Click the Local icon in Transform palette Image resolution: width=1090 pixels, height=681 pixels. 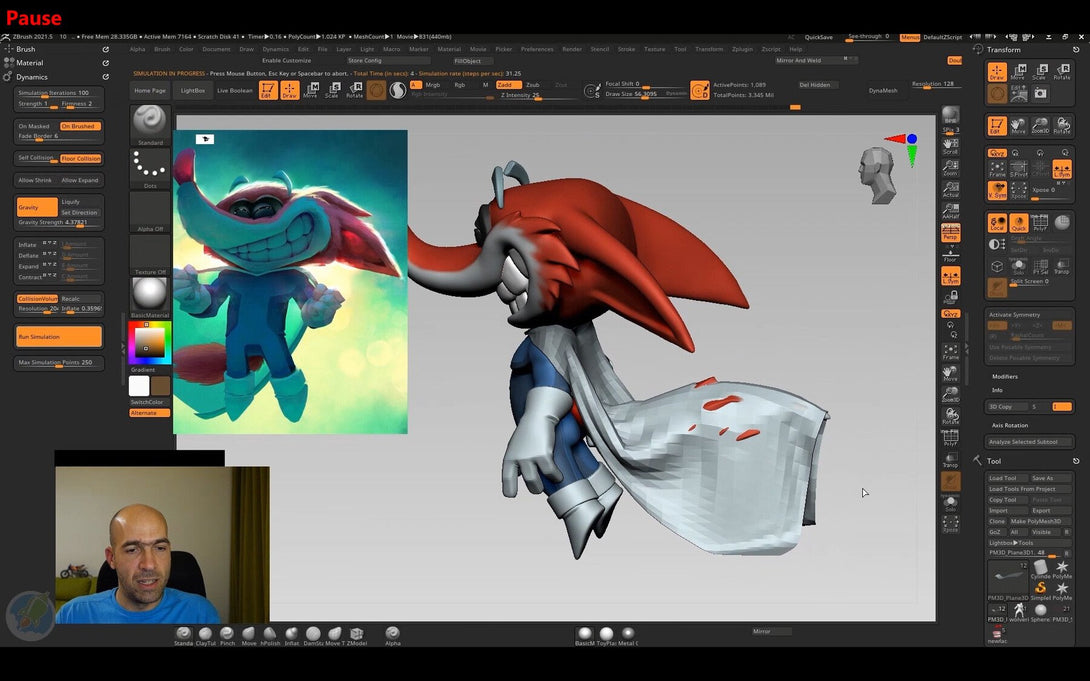(x=997, y=223)
